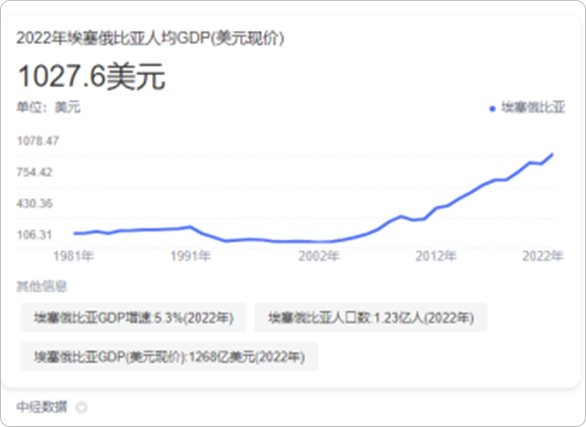Viewport: 586px width, 427px height.
Task: Select the 2002年 x-axis label
Action: pyautogui.click(x=319, y=256)
